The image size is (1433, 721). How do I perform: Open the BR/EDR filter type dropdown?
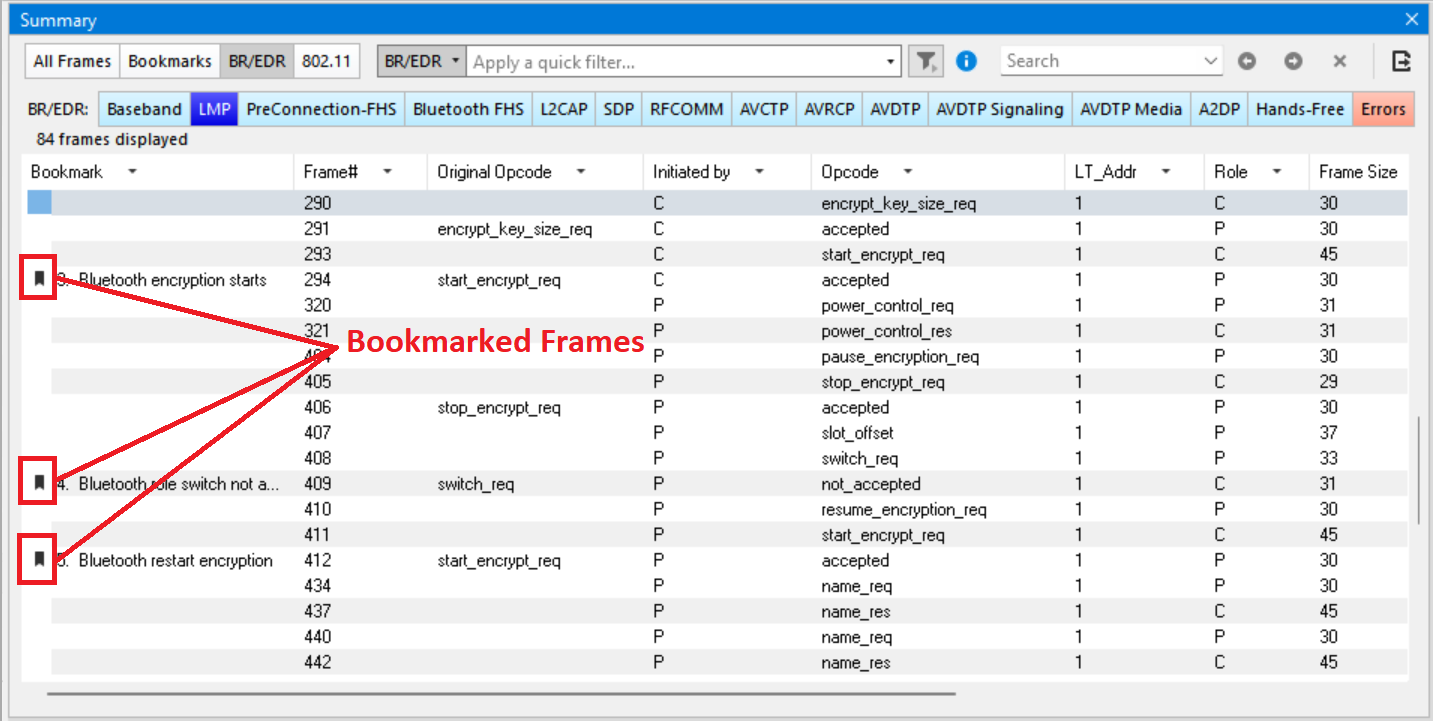421,61
